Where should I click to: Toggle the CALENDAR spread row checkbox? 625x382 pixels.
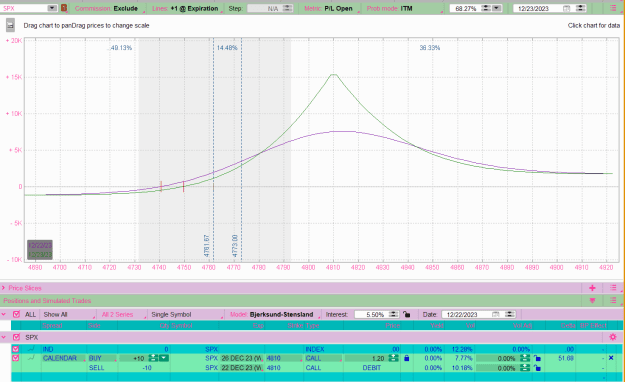click(x=16, y=358)
